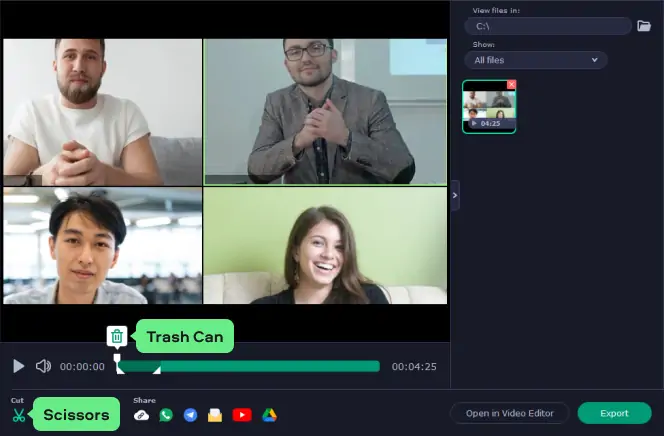Screen dimensions: 664x436
Task: Click the white playhead marker
Action: [x=117, y=361]
